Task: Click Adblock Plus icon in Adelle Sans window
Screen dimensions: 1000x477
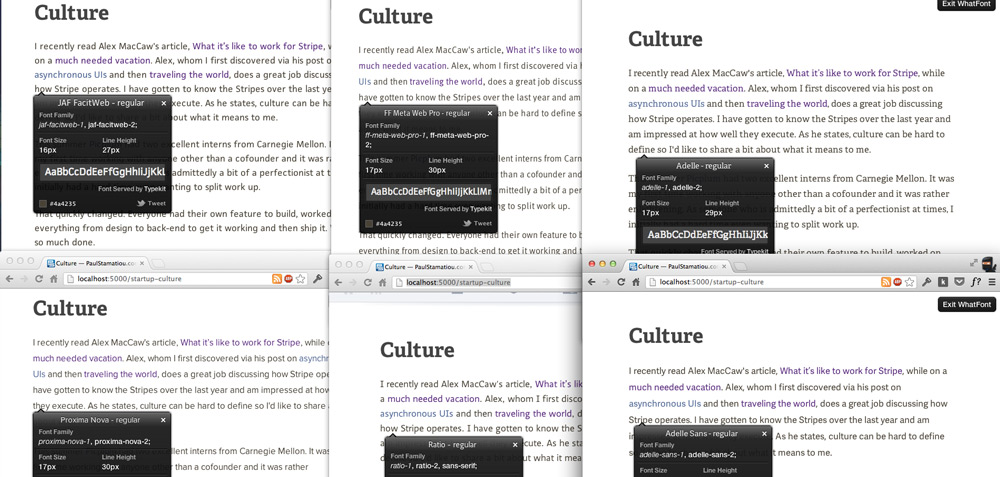Action: [897, 281]
